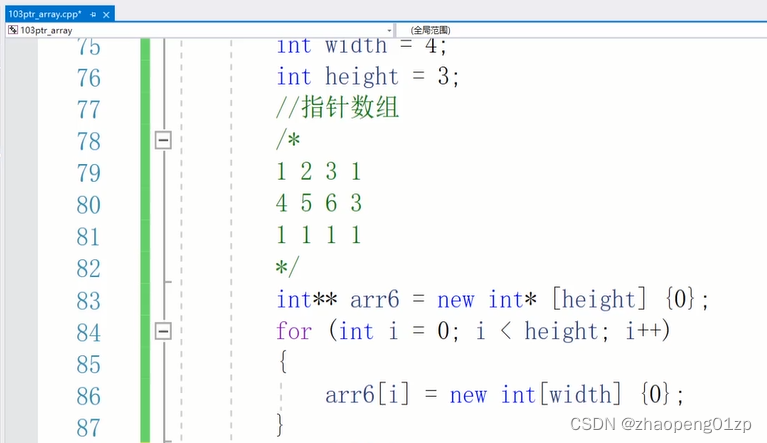Screen dimensions: 767x443
Task: Open the 103ptr_array project scope dropdown
Action: [x=200, y=30]
